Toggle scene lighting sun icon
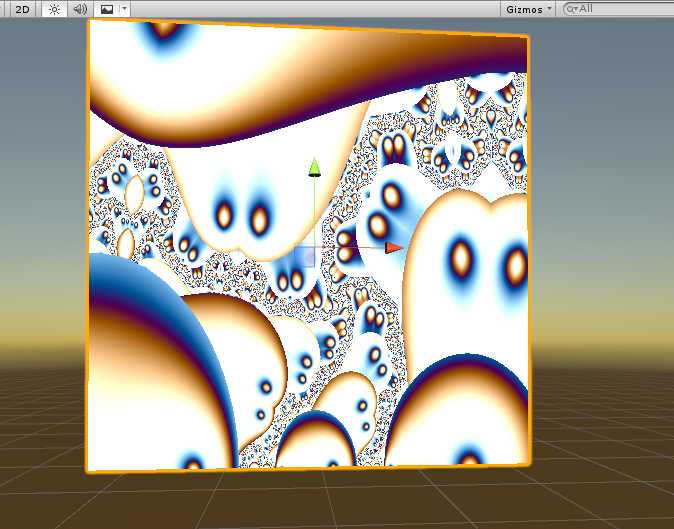Image resolution: width=674 pixels, height=529 pixels. 53,8
